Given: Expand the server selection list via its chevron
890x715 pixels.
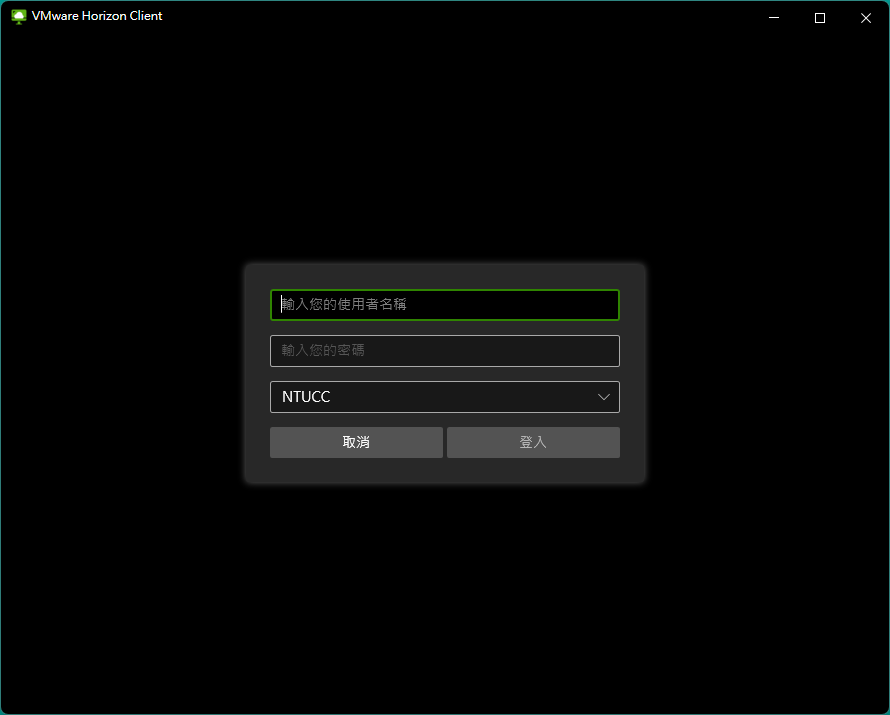Looking at the screenshot, I should 604,396.
